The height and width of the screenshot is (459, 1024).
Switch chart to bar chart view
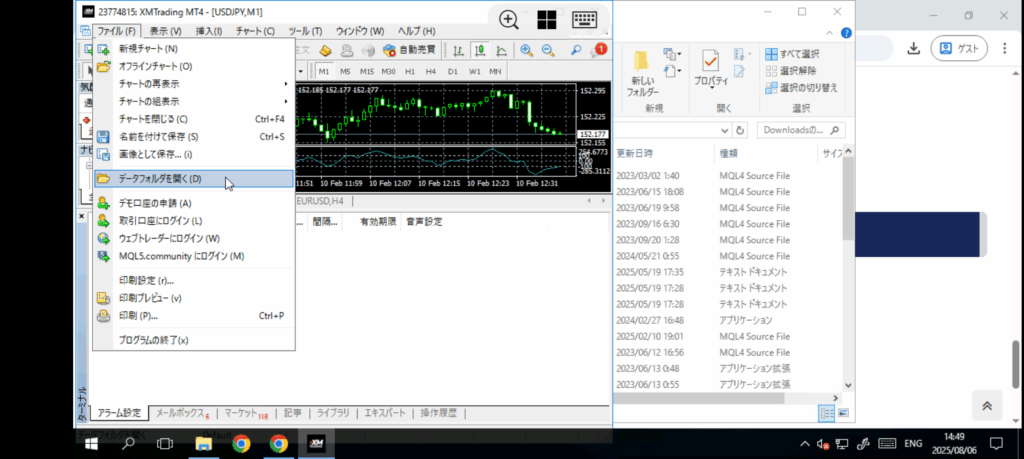(x=458, y=51)
